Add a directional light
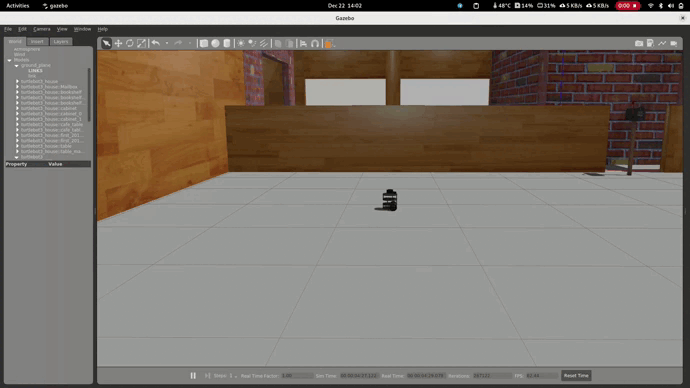This screenshot has height=388, width=690. (x=264, y=43)
